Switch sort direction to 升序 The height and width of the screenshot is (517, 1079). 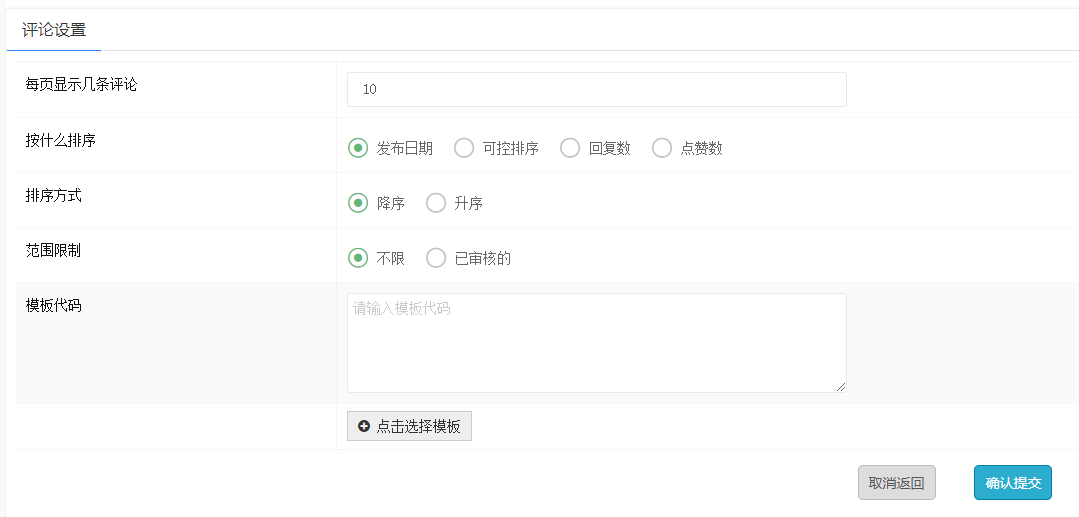[436, 203]
